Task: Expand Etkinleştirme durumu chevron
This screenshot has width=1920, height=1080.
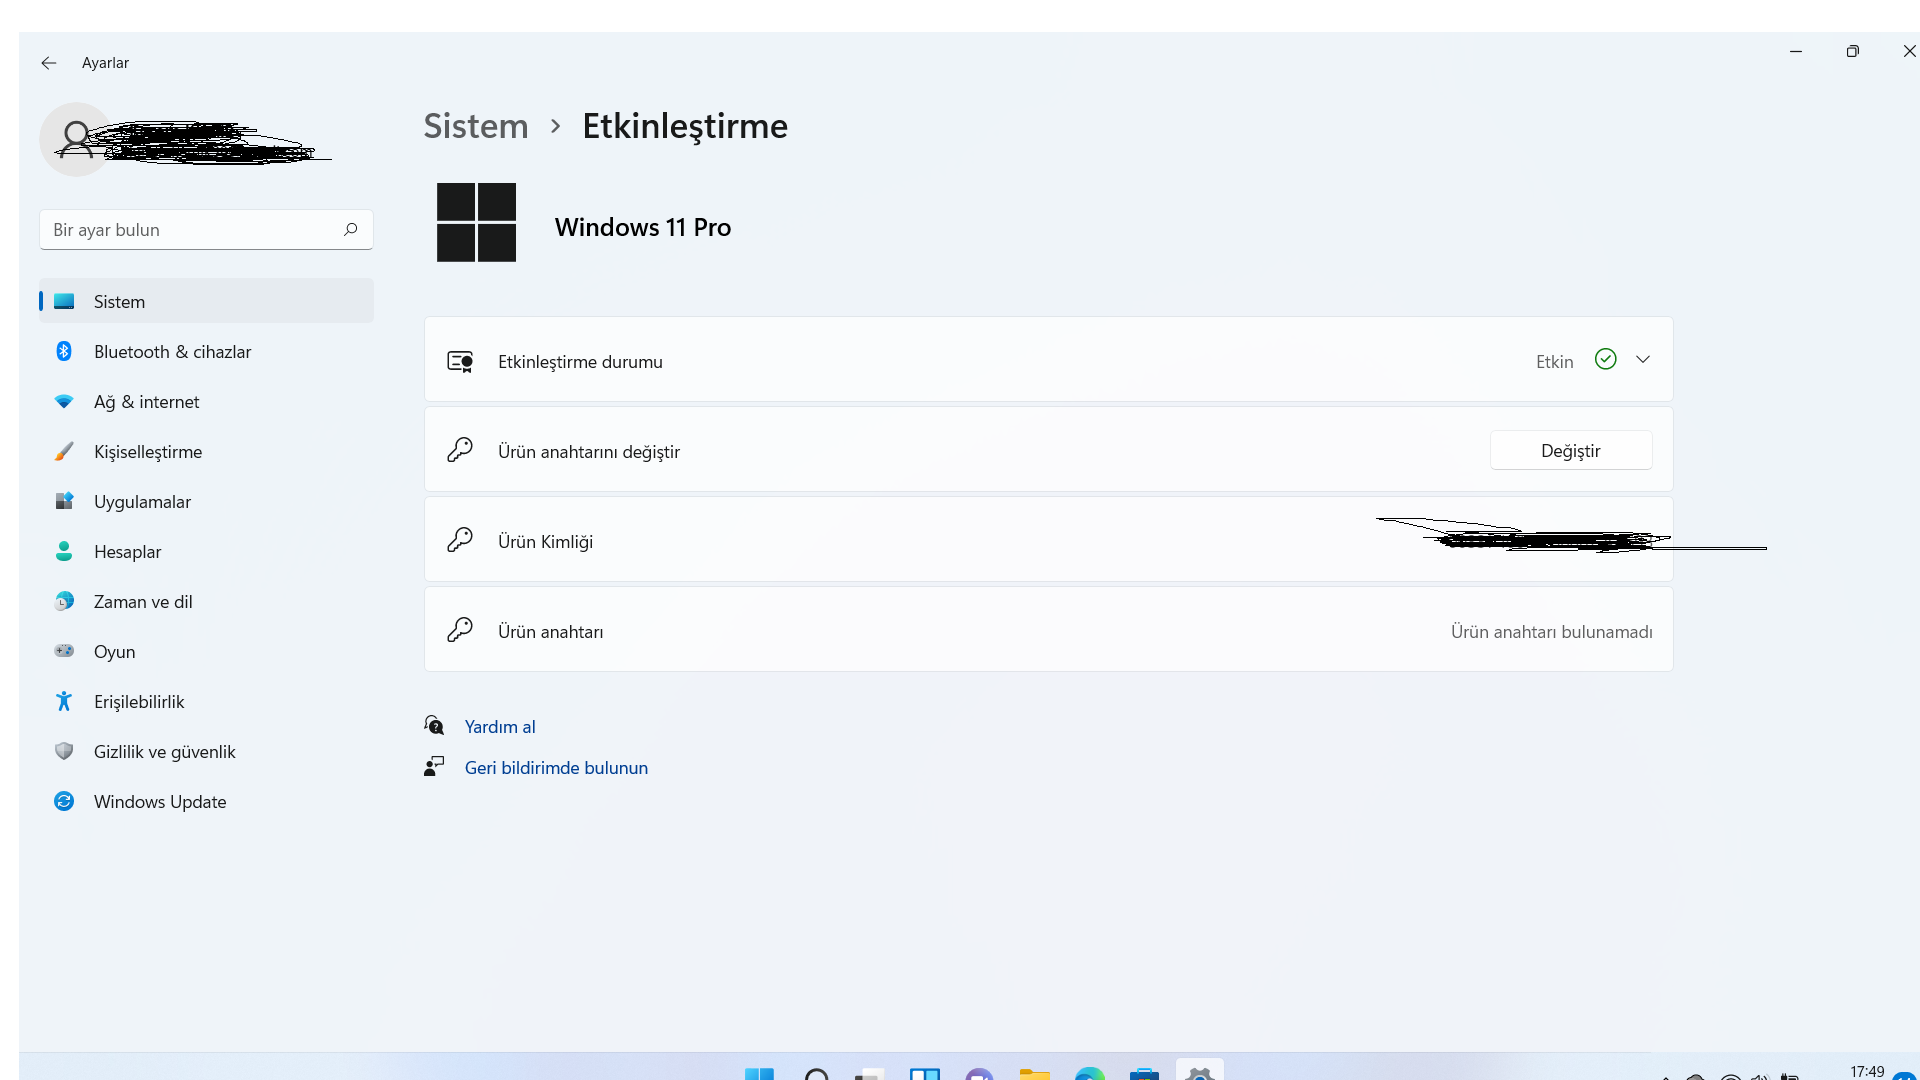Action: (1643, 360)
